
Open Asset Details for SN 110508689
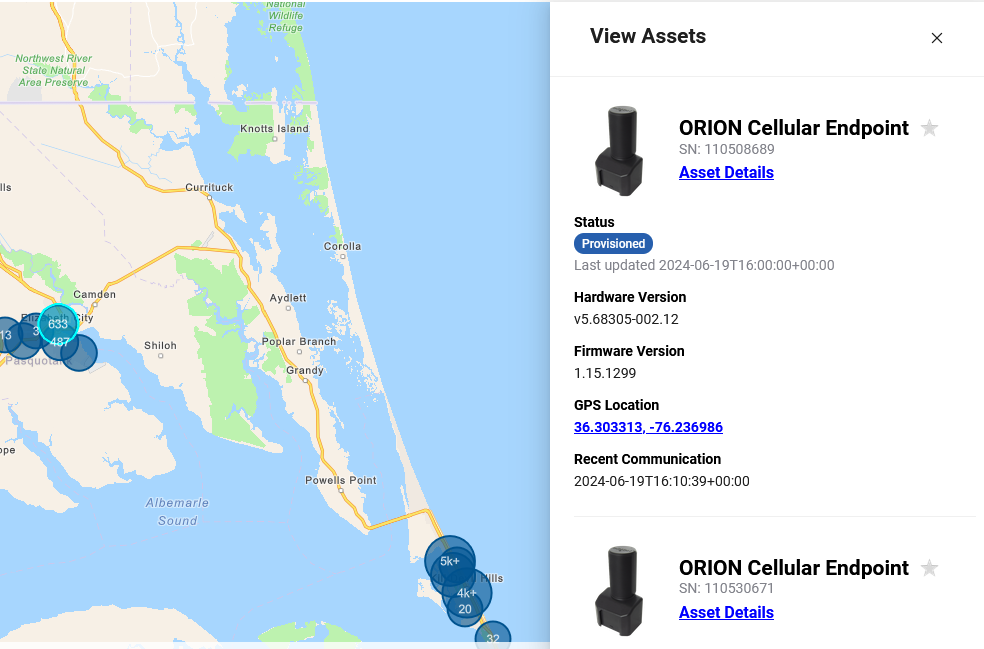coord(726,172)
